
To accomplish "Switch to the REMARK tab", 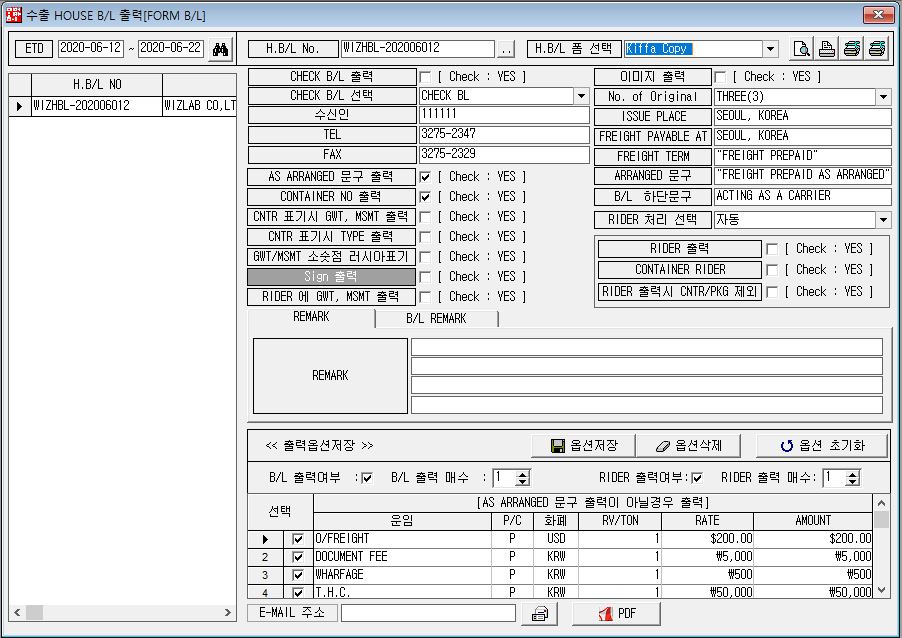I will [x=311, y=317].
